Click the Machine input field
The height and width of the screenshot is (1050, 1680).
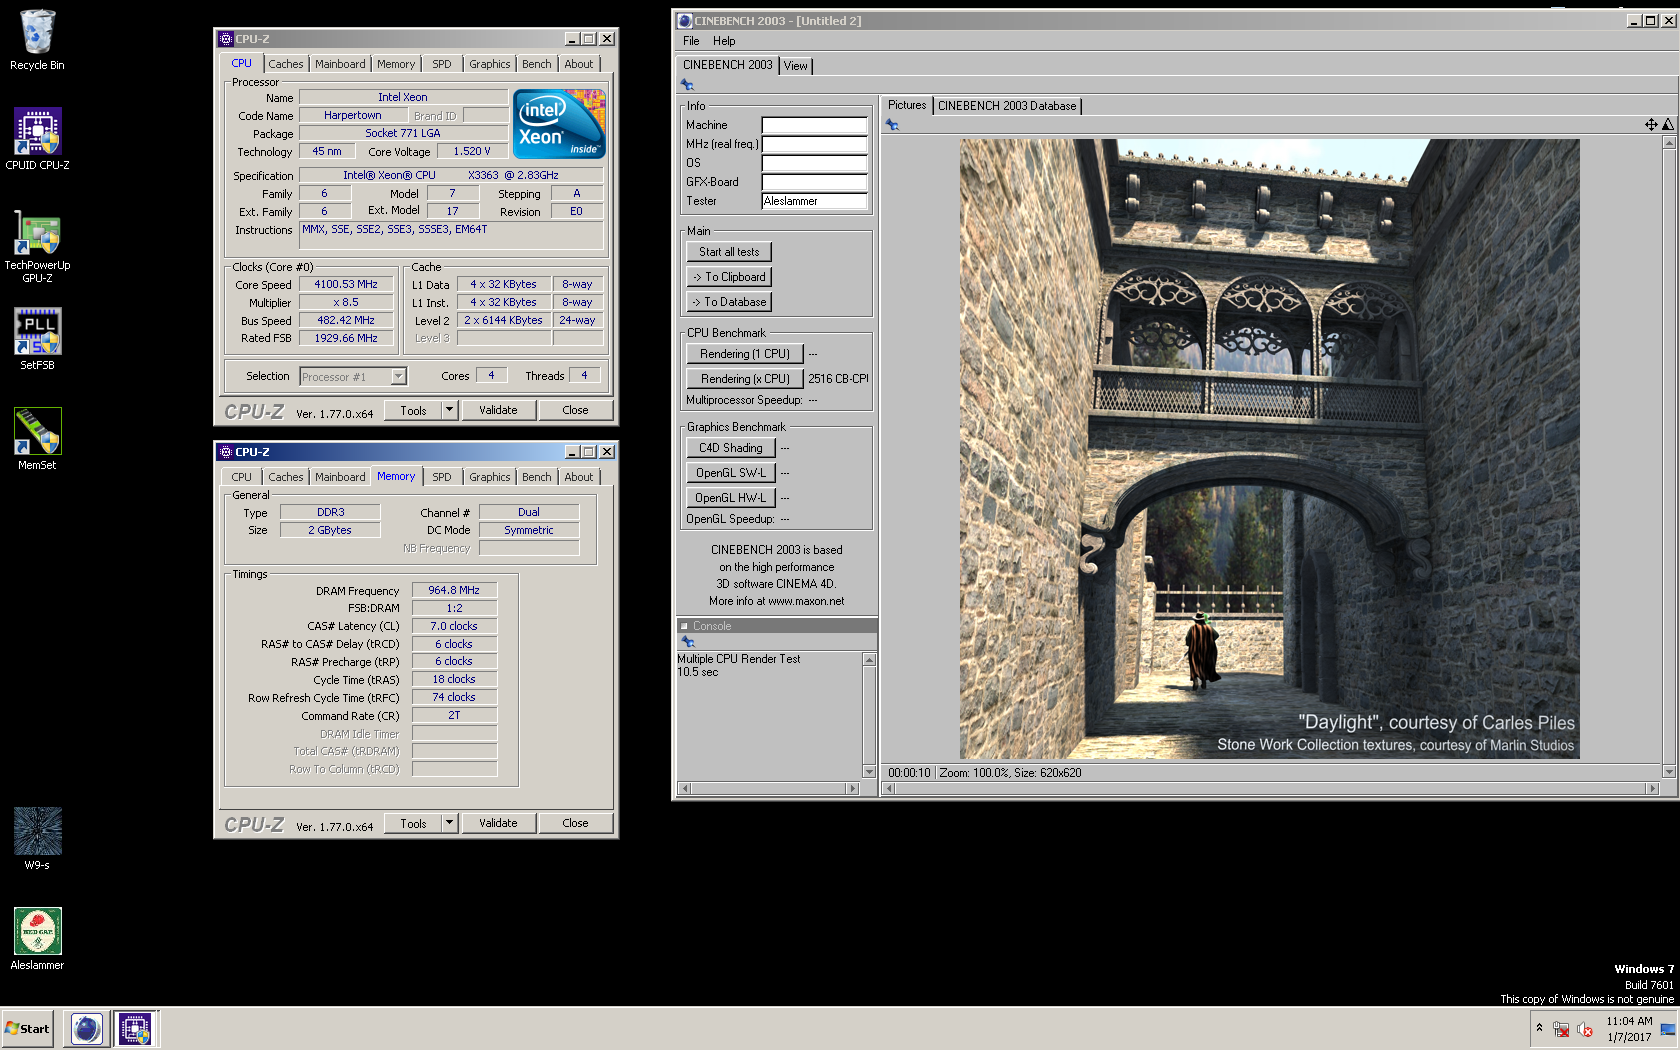click(x=814, y=125)
